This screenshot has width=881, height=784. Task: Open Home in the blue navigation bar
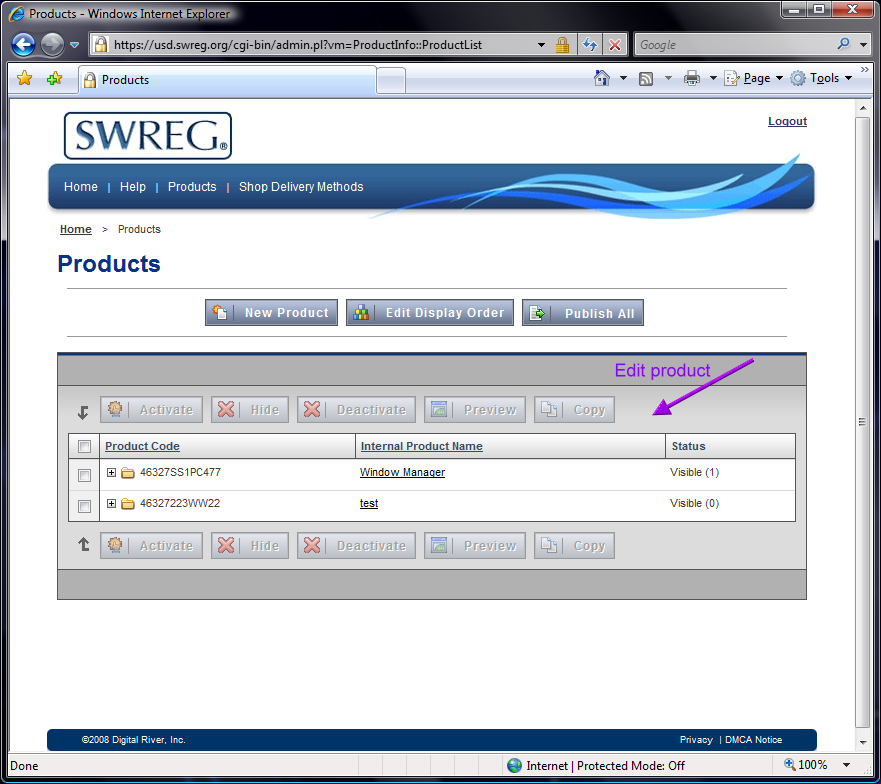click(80, 187)
